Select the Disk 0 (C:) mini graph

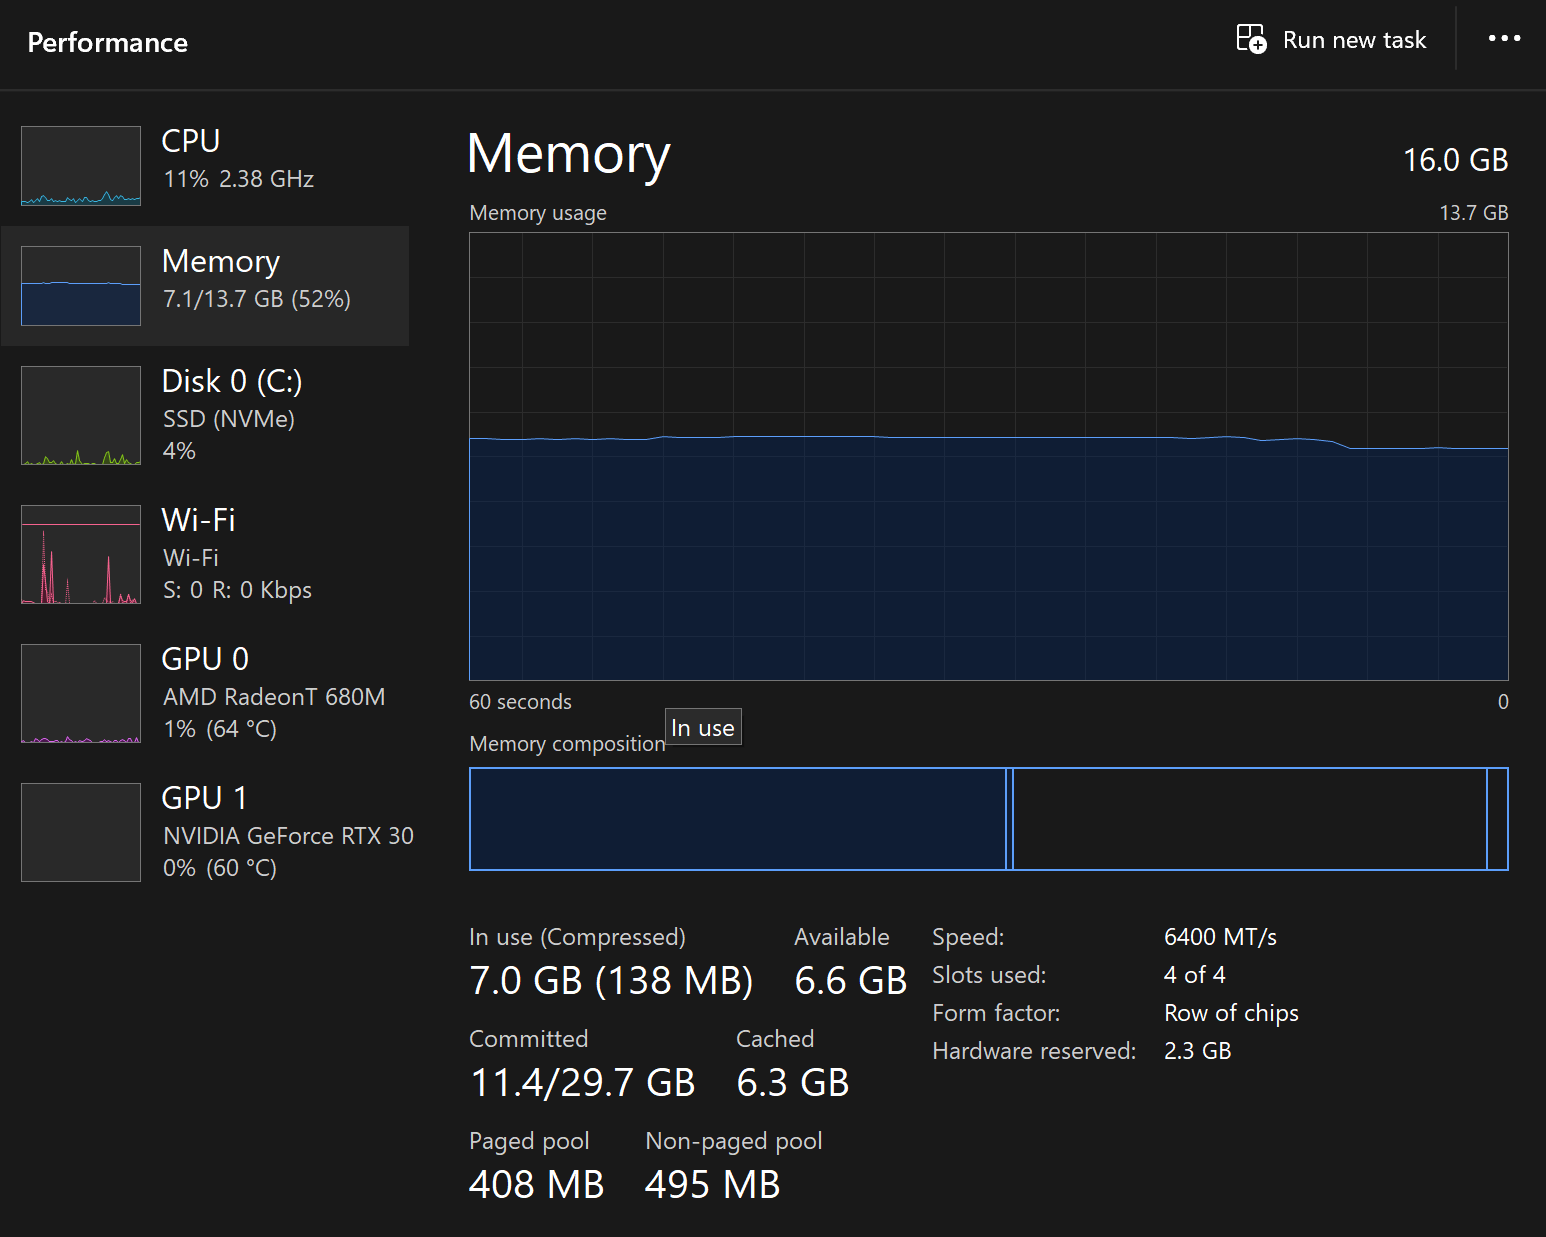[81, 415]
